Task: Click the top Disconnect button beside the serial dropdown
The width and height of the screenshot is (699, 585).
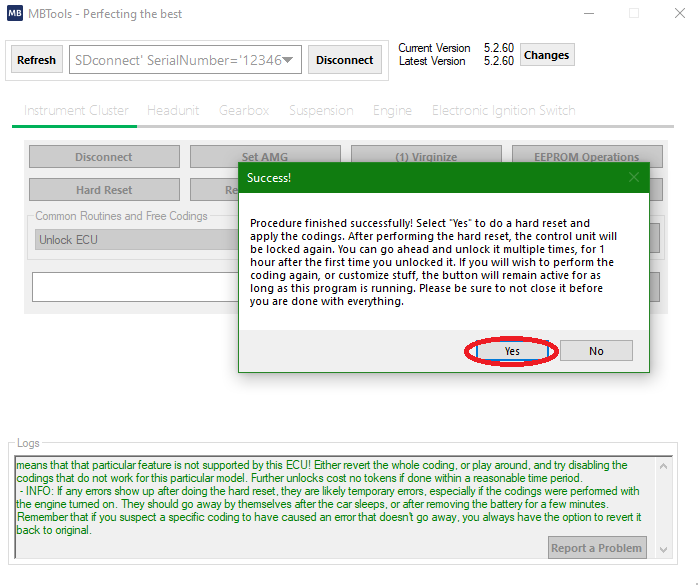Action: [345, 60]
